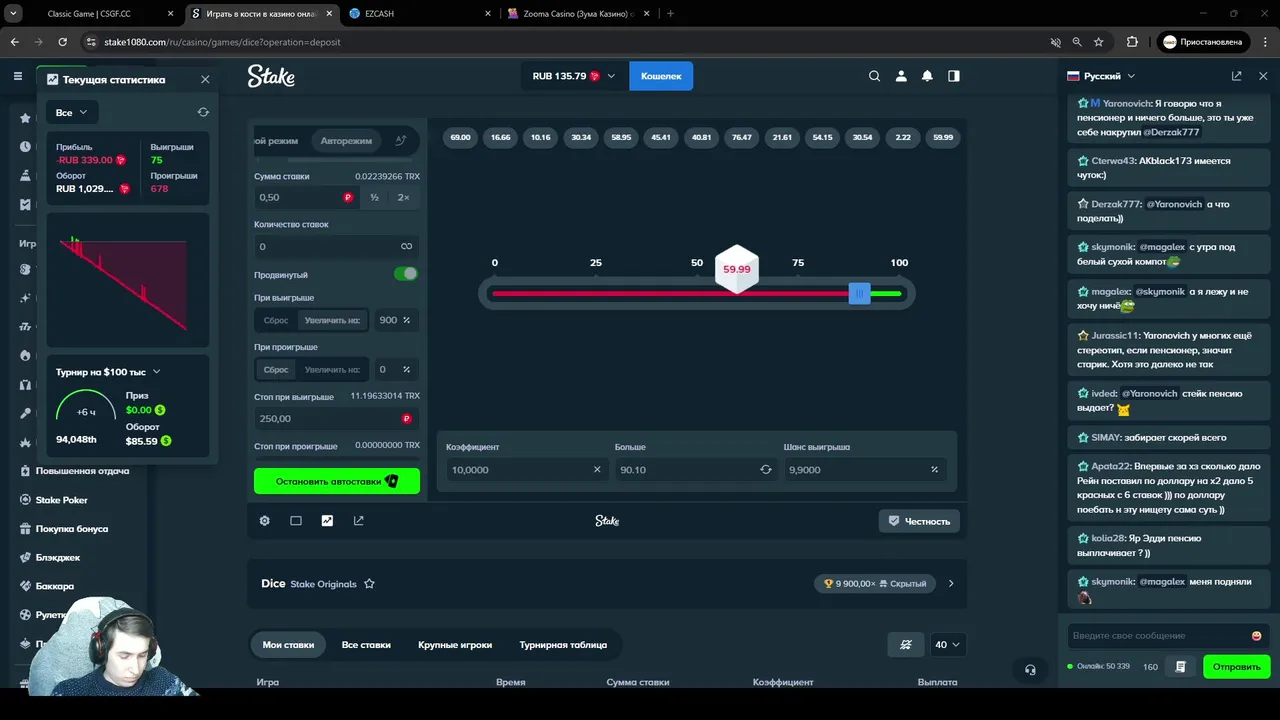Viewport: 1280px width, 720px height.
Task: Open the chat rules icon
Action: coord(1180,667)
